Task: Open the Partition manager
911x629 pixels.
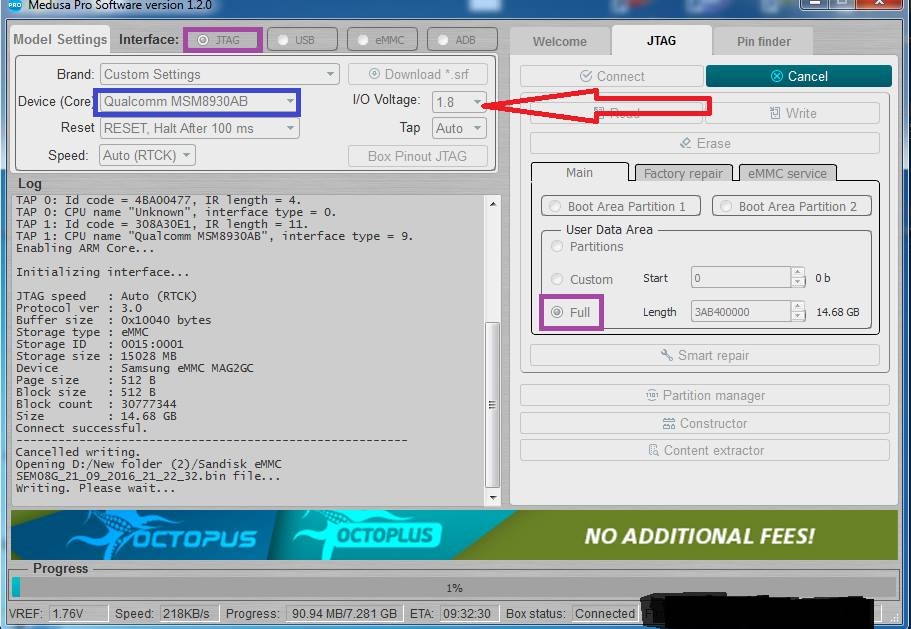Action: (x=705, y=396)
